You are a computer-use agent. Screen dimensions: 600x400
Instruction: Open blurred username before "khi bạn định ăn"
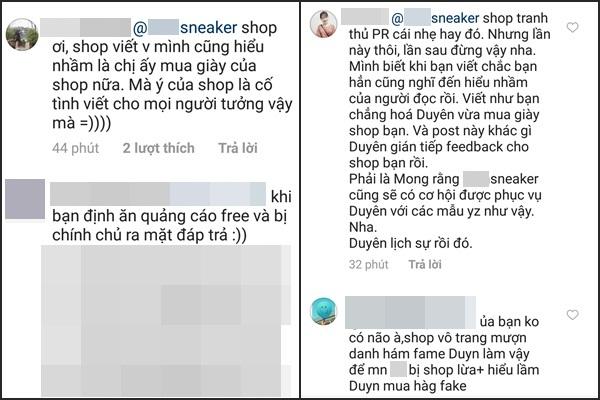(x=158, y=194)
